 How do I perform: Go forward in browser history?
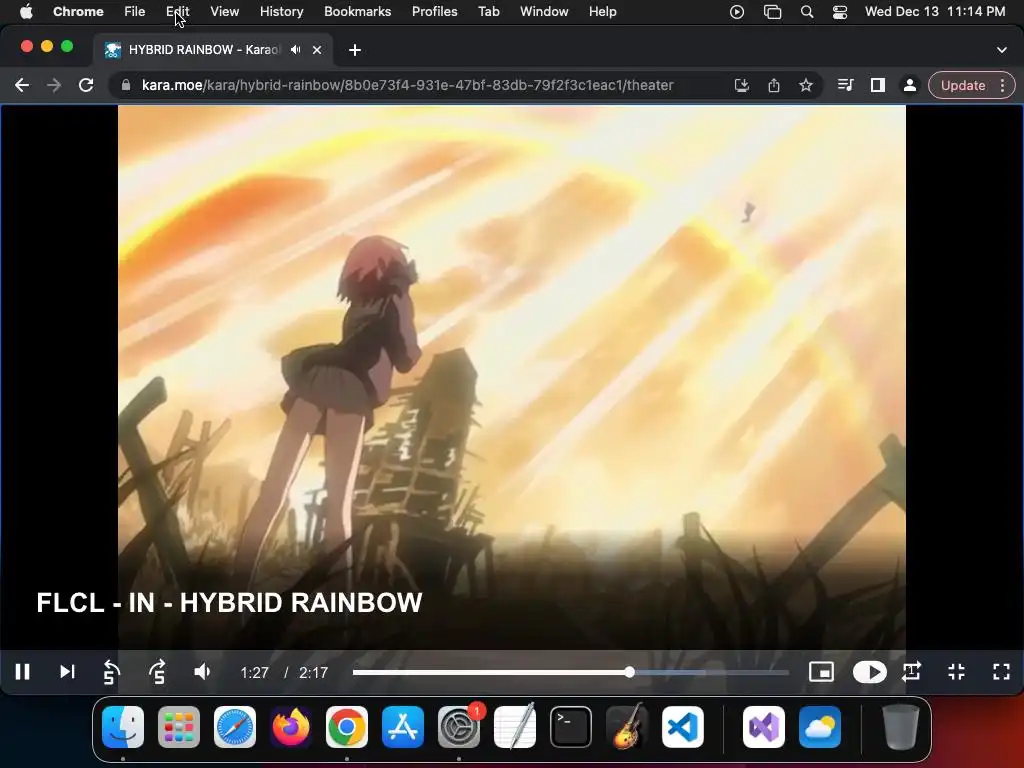54,85
